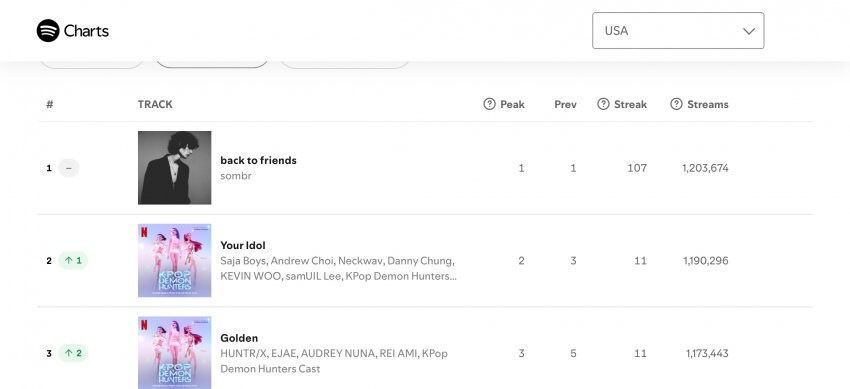850x389 pixels.
Task: Open the back to friends album cover
Action: click(175, 168)
